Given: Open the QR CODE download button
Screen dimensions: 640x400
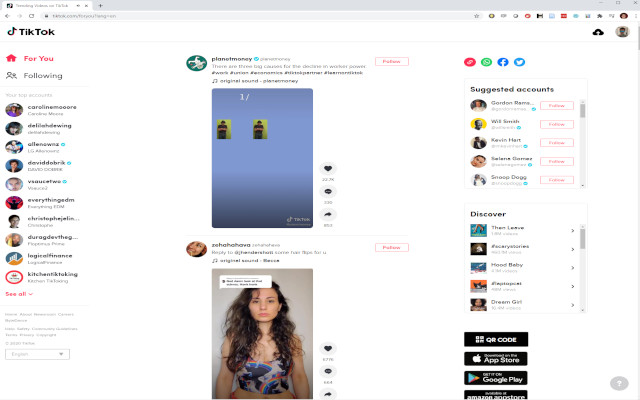Looking at the screenshot, I should point(496,339).
